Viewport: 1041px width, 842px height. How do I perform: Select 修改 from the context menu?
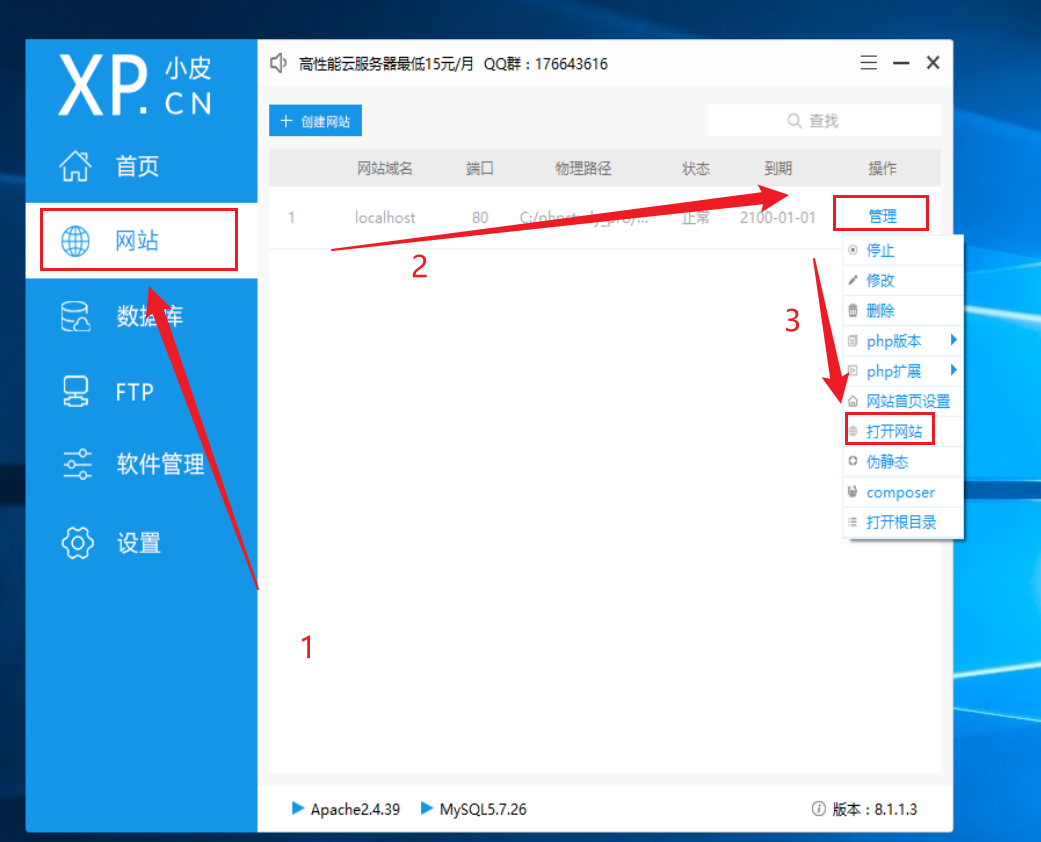pyautogui.click(x=903, y=280)
